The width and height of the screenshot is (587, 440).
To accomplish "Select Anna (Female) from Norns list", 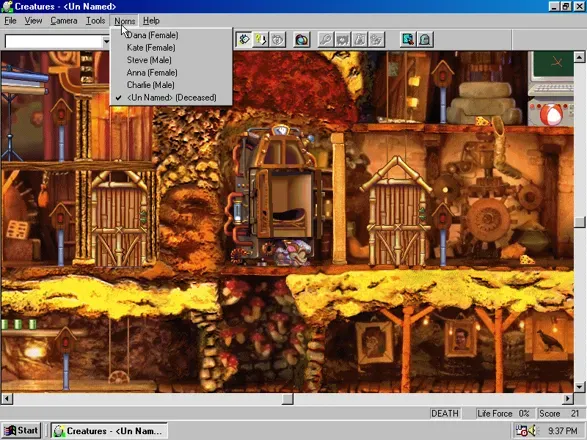I will tap(171, 73).
